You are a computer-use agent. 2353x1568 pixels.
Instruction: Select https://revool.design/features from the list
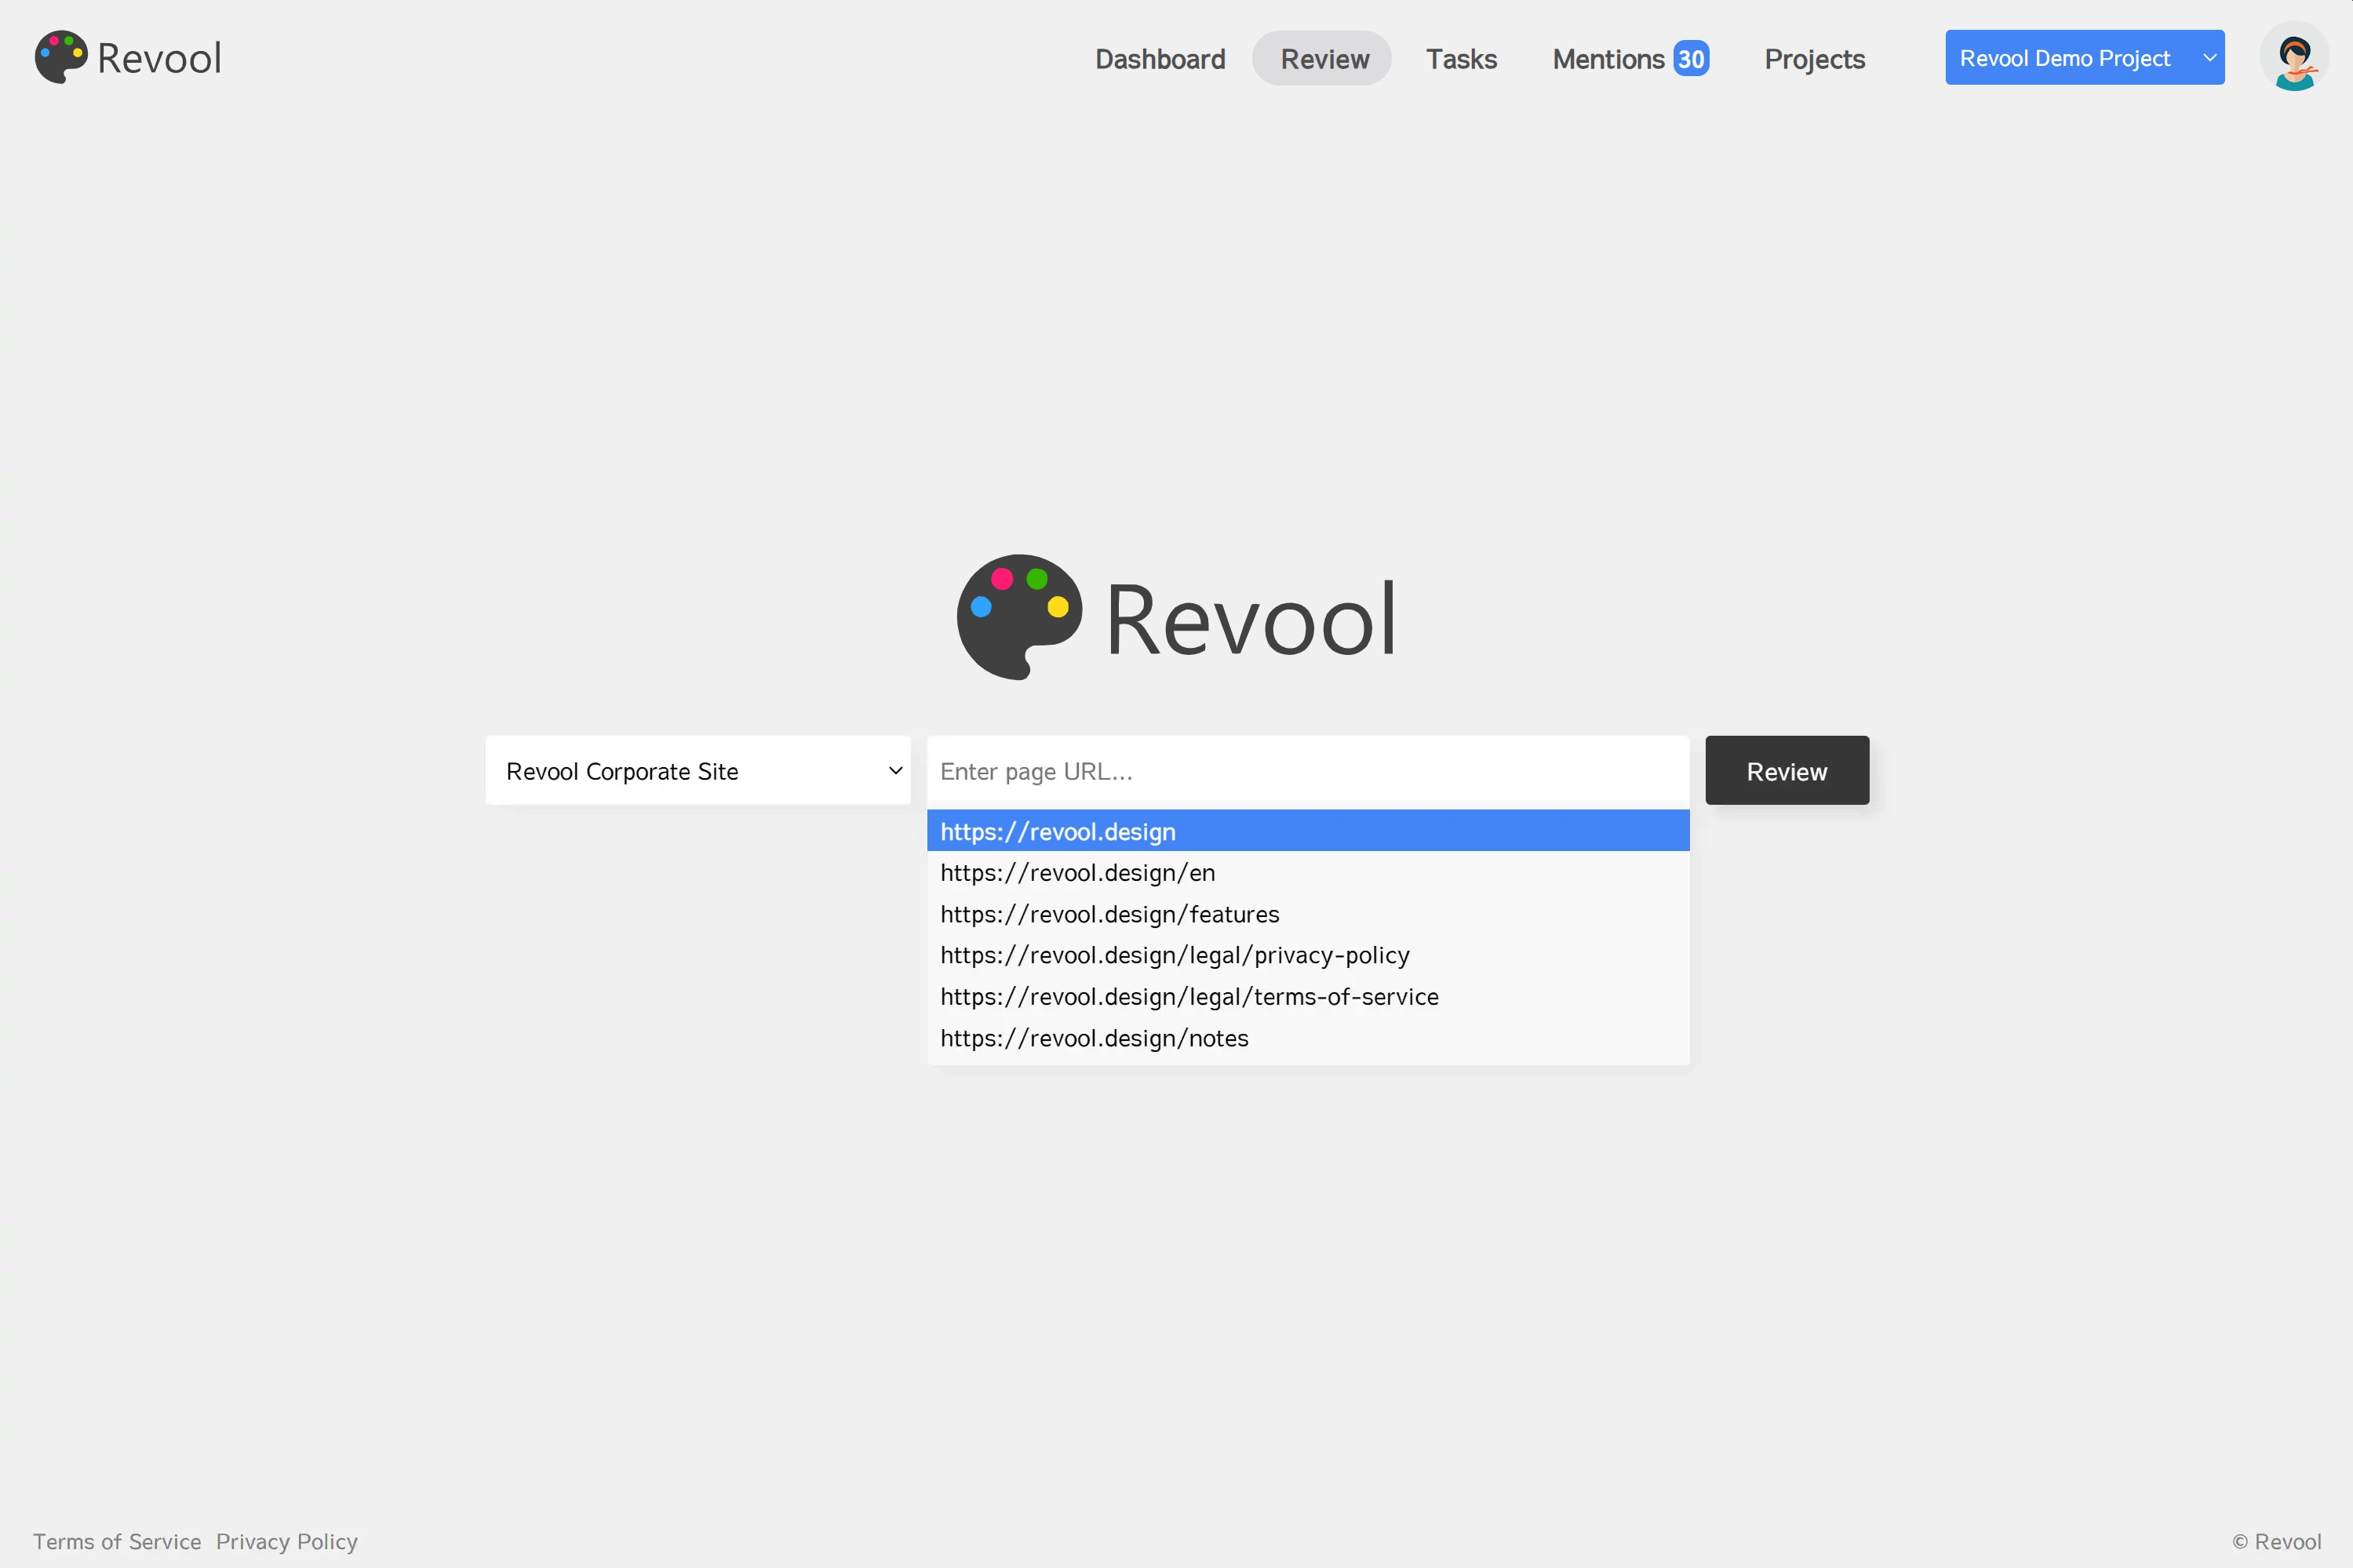pos(1308,914)
